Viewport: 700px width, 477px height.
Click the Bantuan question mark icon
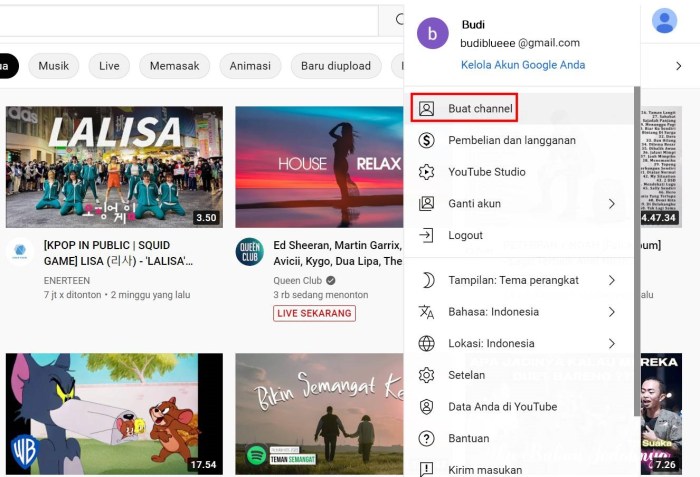click(426, 439)
